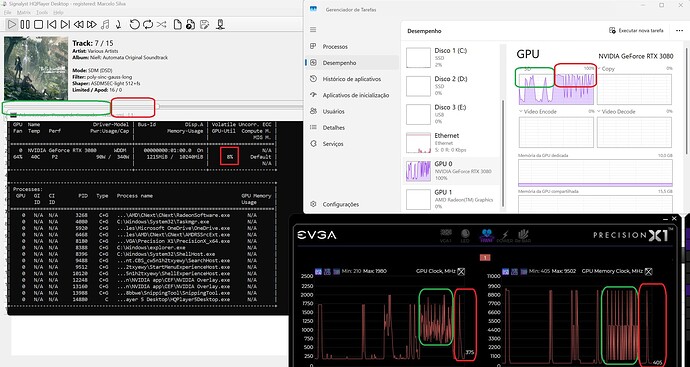Screen dimensions: 690x367
Task: Click the circular single-arrow repeat icon
Action: (135, 25)
